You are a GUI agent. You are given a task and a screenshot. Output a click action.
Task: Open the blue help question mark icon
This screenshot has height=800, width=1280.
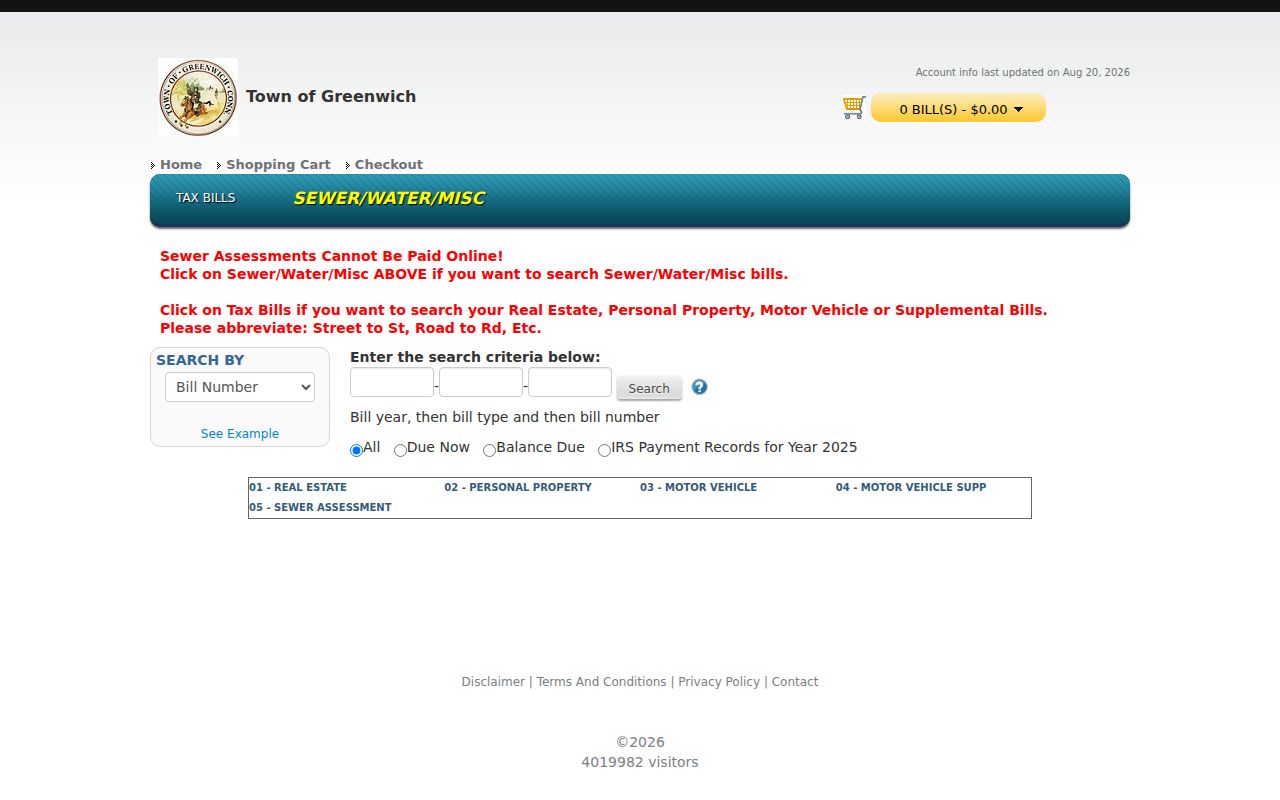tap(699, 387)
